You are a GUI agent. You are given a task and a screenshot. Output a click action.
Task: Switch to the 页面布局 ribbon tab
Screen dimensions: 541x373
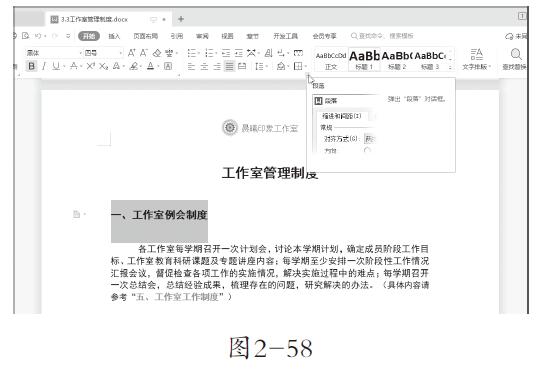click(x=146, y=36)
